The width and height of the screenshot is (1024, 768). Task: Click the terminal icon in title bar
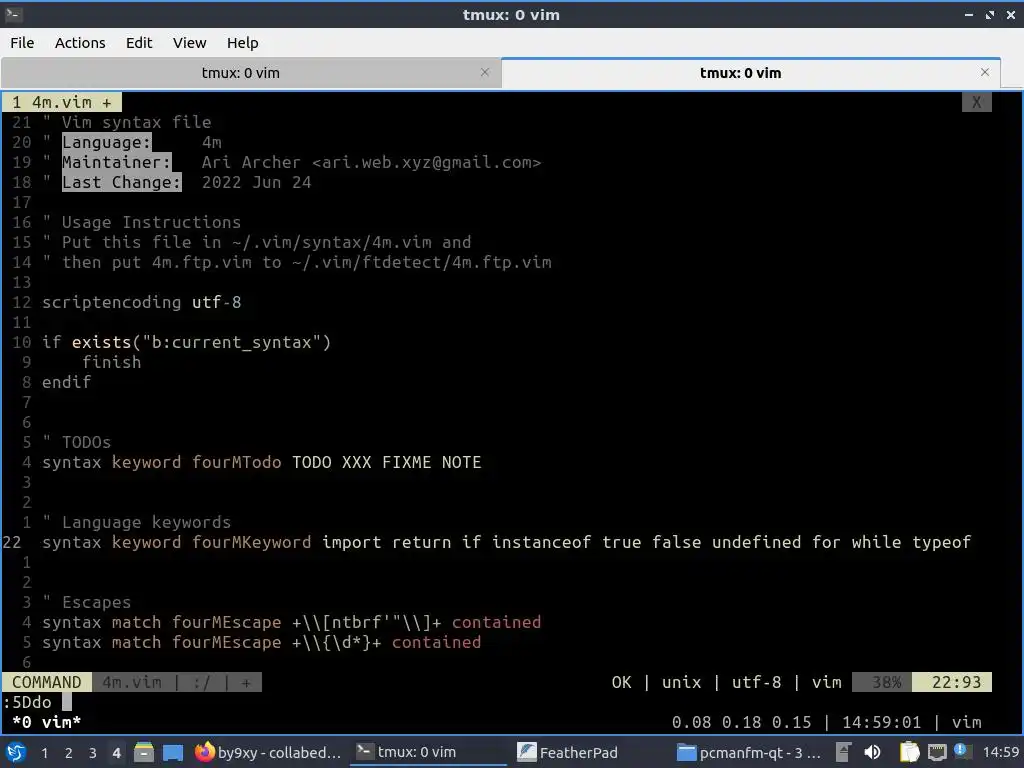click(x=14, y=14)
